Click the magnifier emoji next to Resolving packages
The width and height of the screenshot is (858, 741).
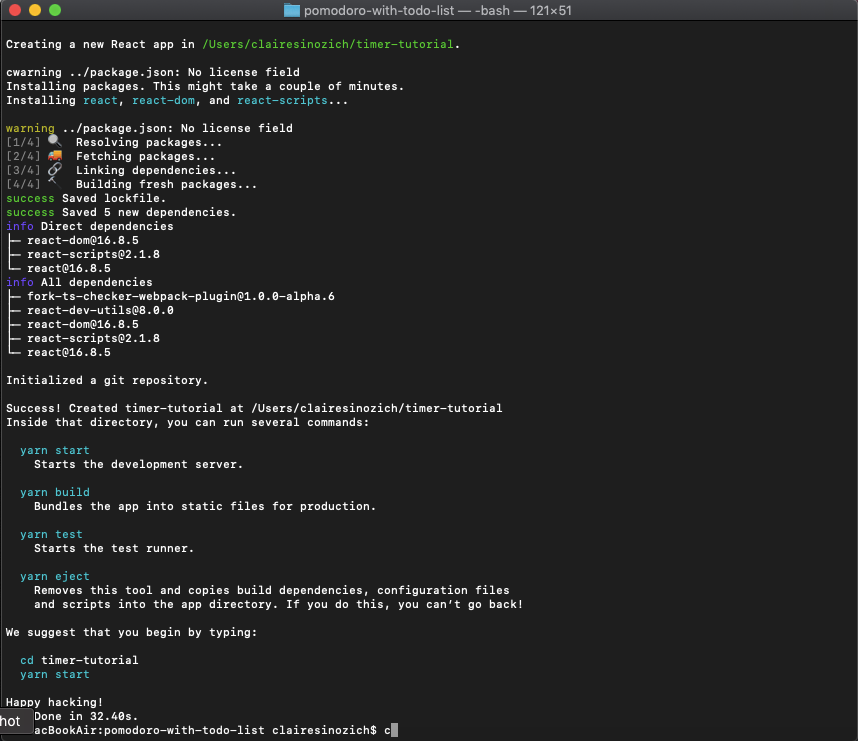(54, 140)
